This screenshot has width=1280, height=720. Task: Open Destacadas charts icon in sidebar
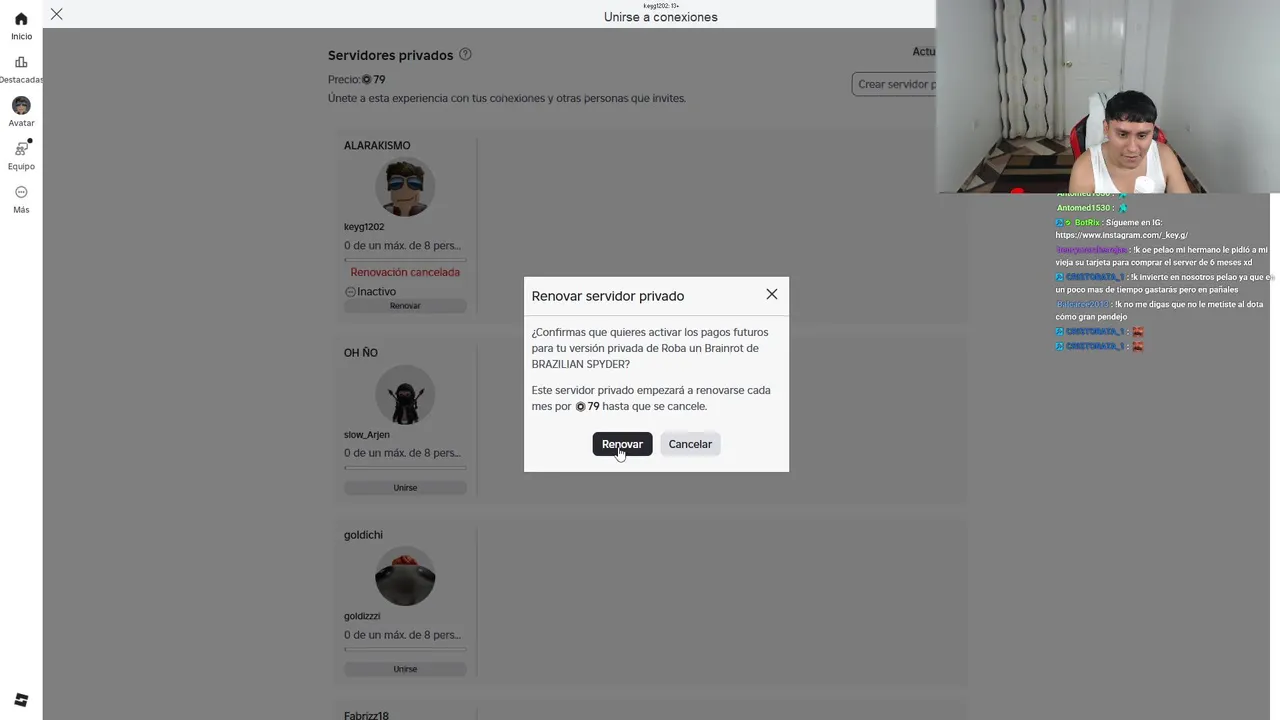click(21, 62)
